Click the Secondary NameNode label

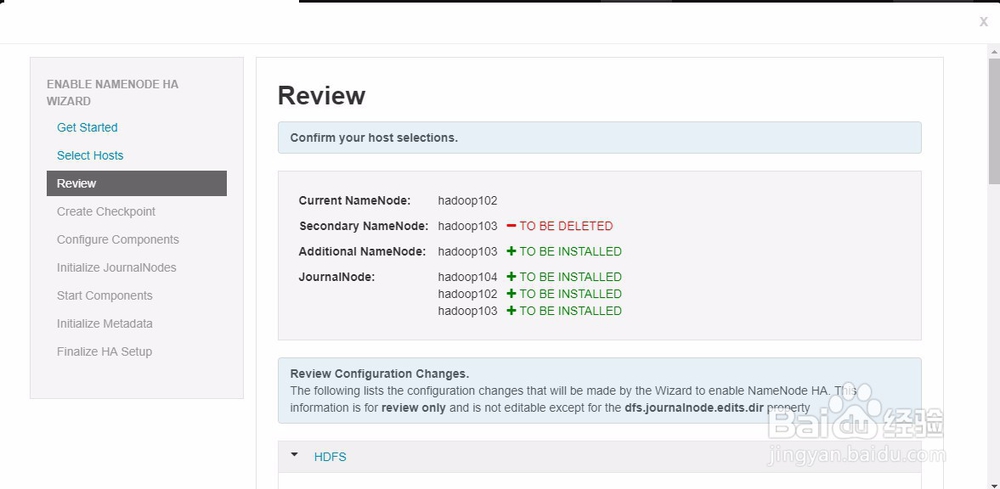(x=364, y=226)
